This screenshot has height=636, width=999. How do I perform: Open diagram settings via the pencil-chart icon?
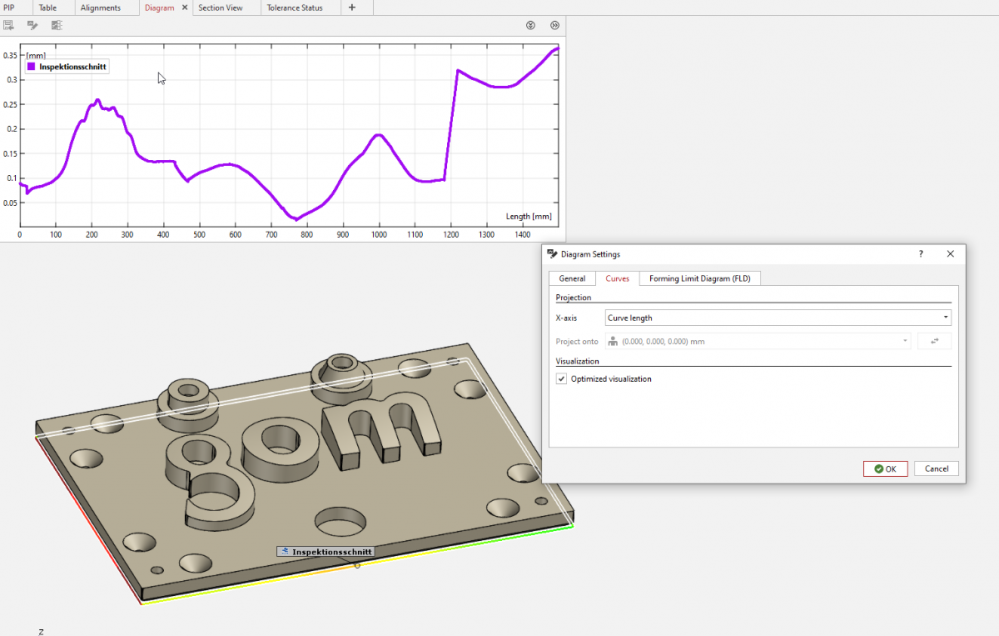point(33,25)
